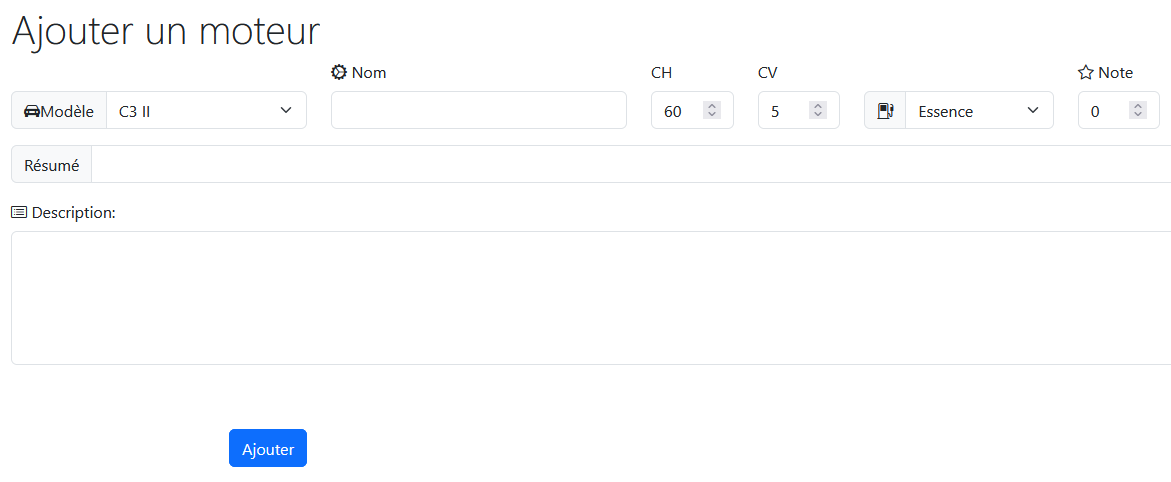Click the fuel pump icon
Viewport: 1171px width, 482px height.
(x=885, y=111)
